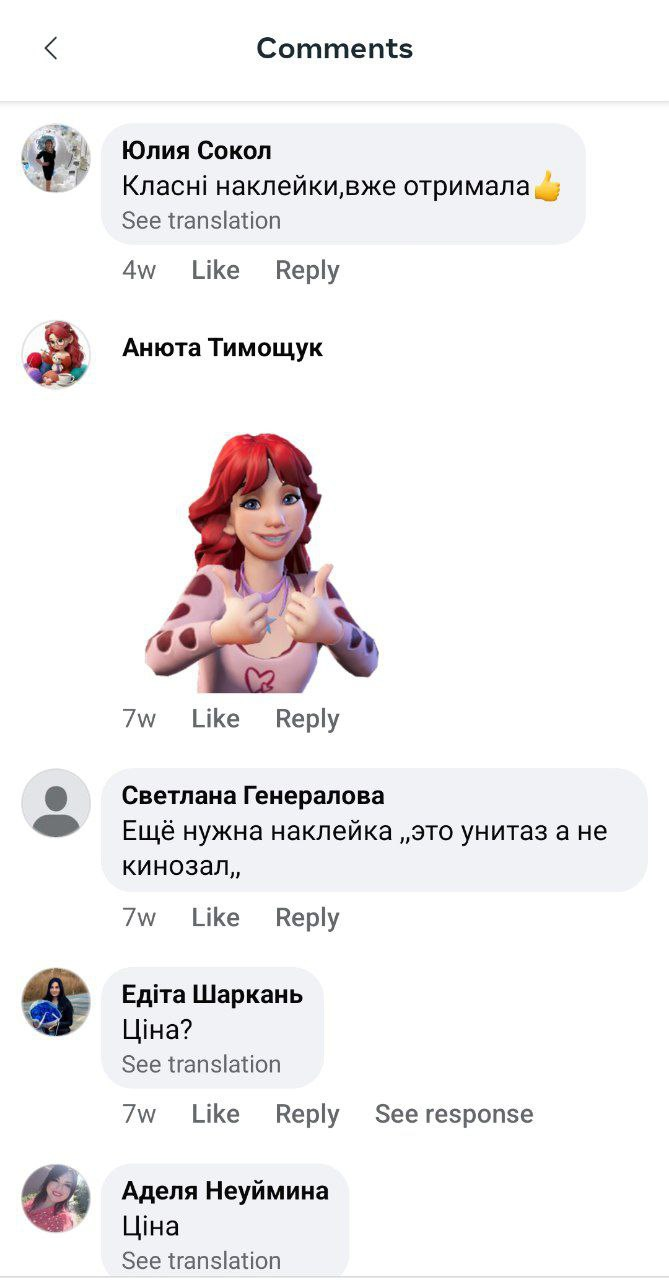
Task: Reply to Анюта Тимощук's sticker comment
Action: (307, 718)
